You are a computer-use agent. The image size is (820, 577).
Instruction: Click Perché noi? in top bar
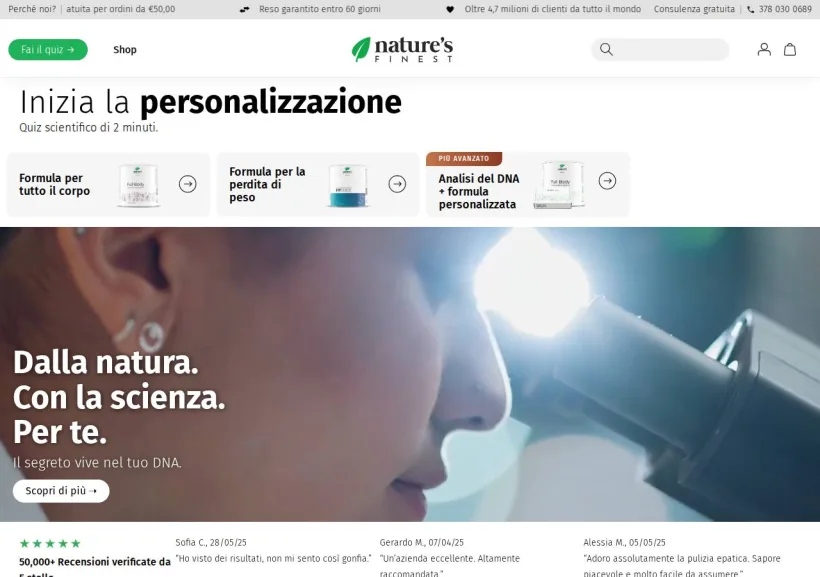pyautogui.click(x=32, y=9)
